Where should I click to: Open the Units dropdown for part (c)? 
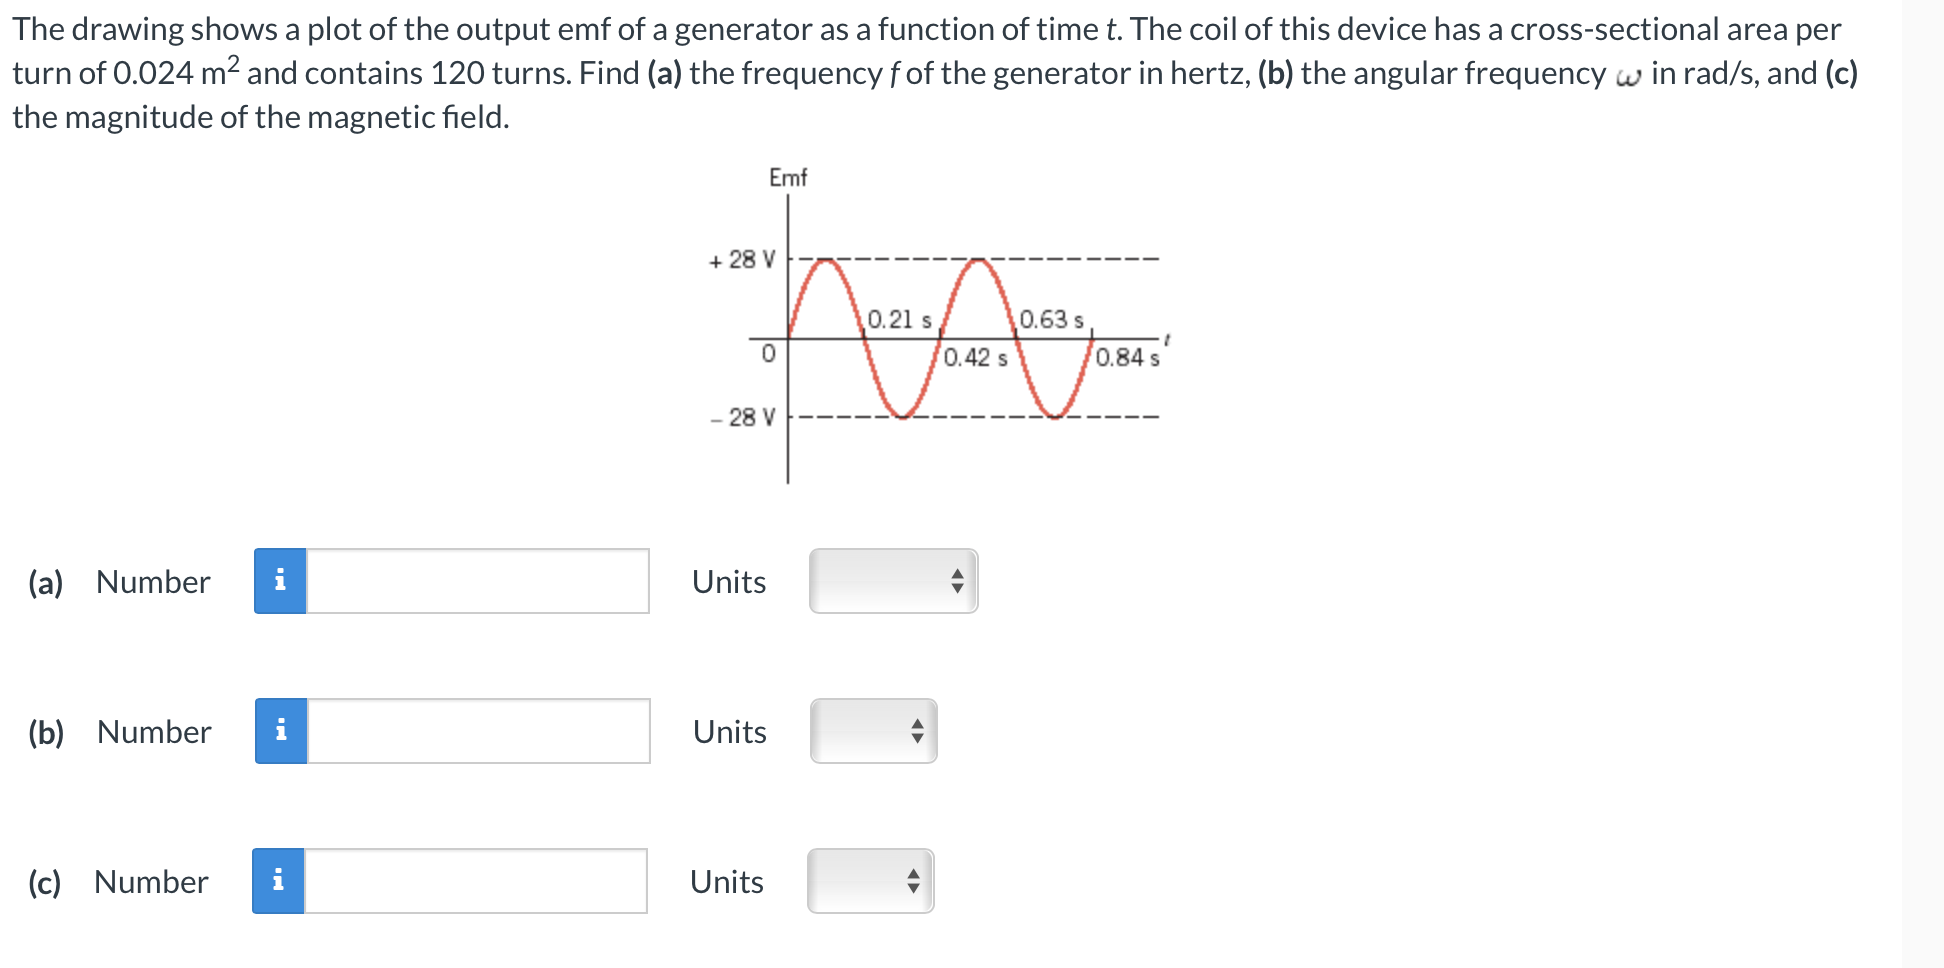click(868, 881)
